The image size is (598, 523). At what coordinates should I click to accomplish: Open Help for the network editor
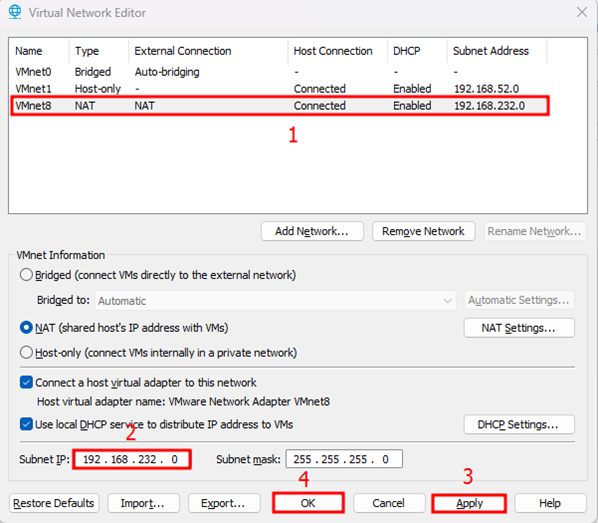[550, 503]
